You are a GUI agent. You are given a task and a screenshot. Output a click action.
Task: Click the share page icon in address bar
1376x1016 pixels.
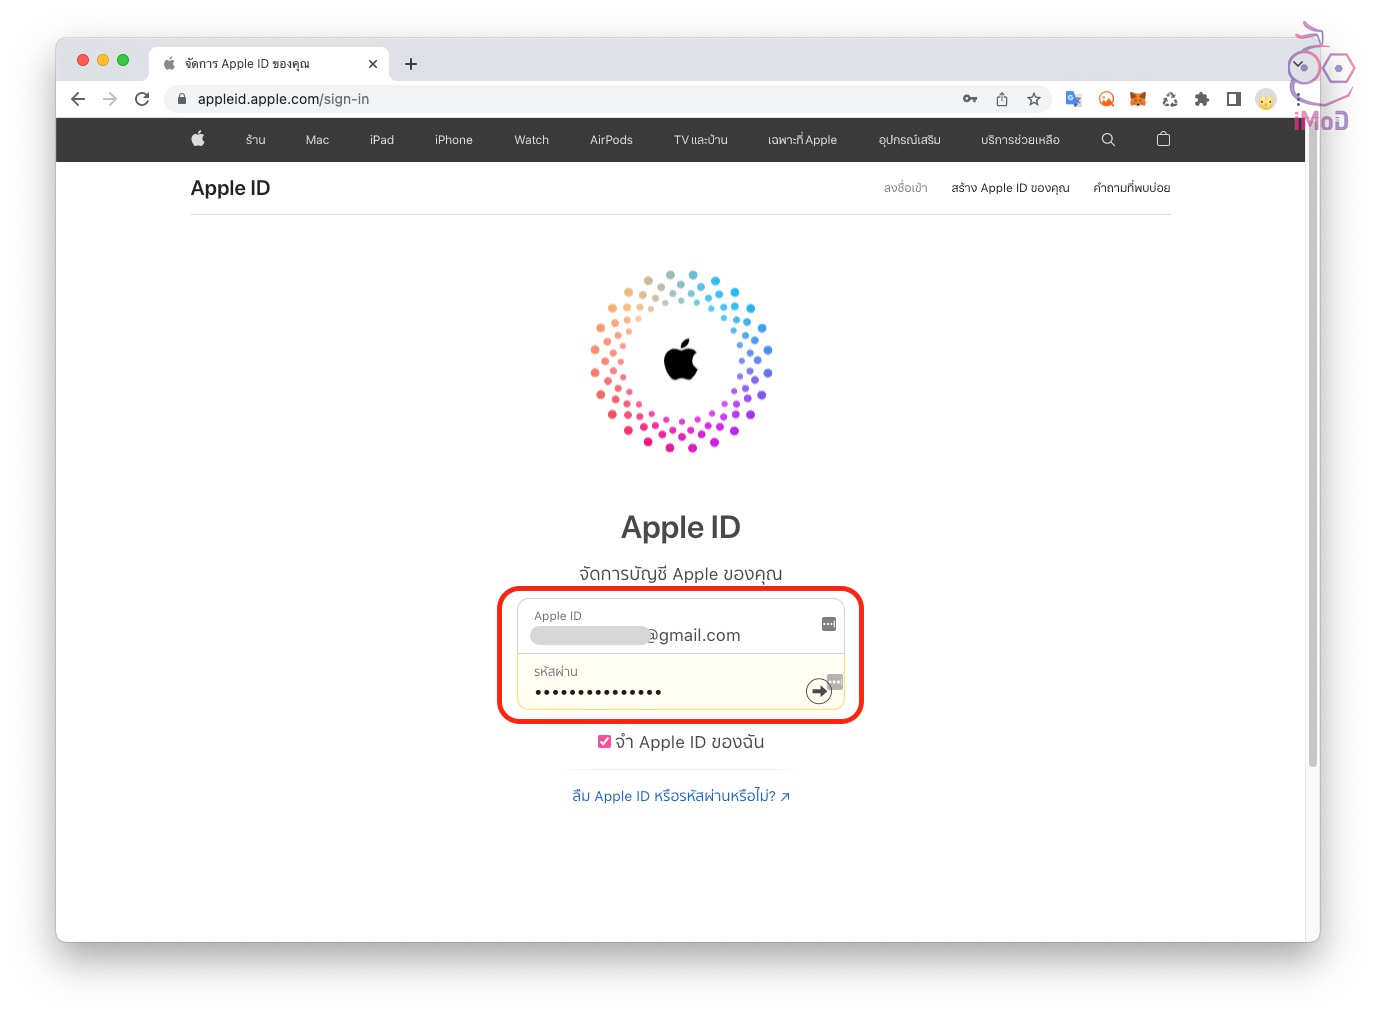point(1002,99)
